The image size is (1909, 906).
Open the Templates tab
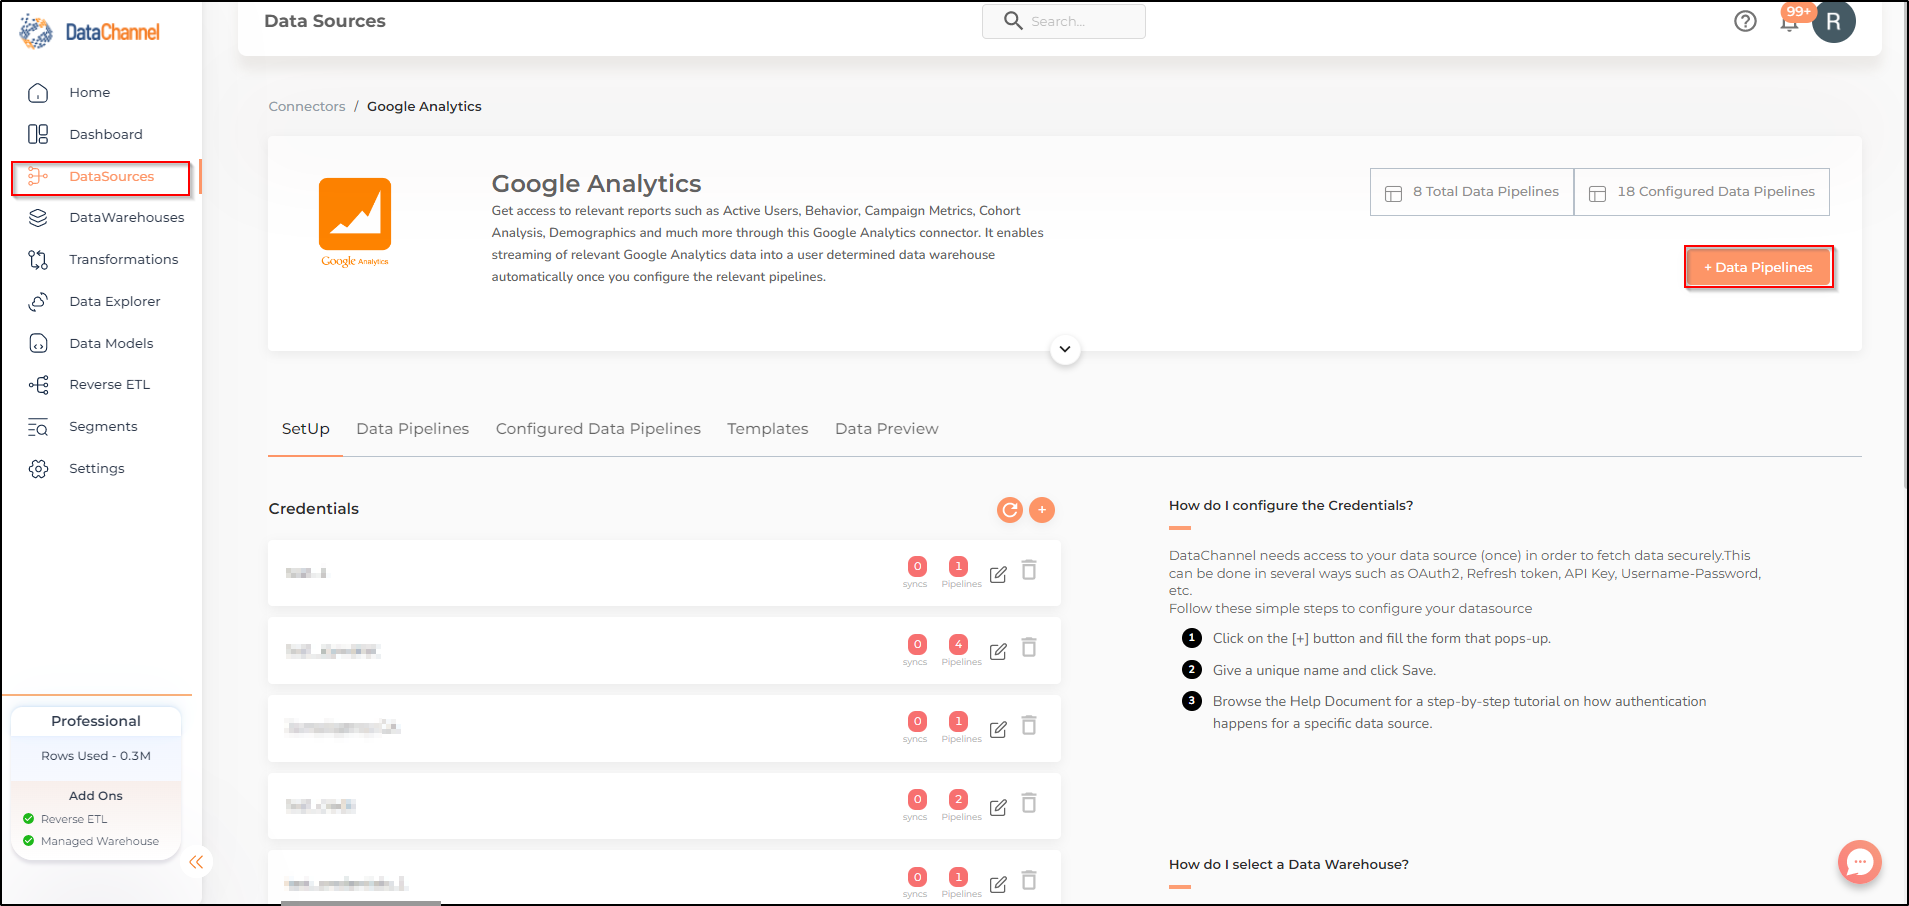767,429
